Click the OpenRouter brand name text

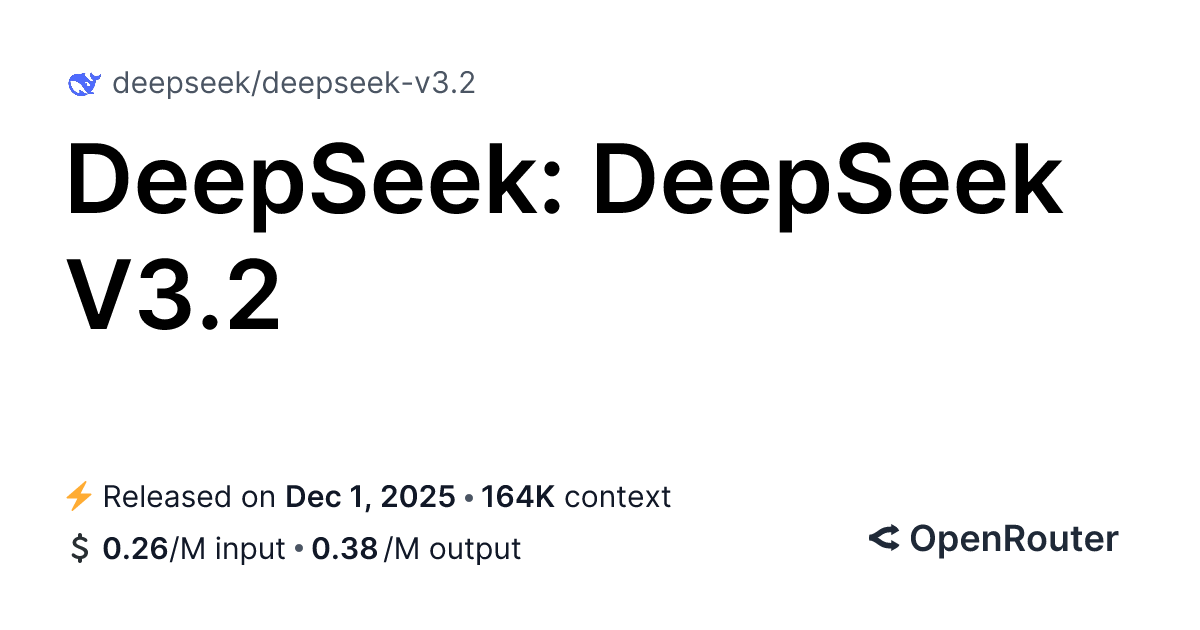coord(1013,539)
